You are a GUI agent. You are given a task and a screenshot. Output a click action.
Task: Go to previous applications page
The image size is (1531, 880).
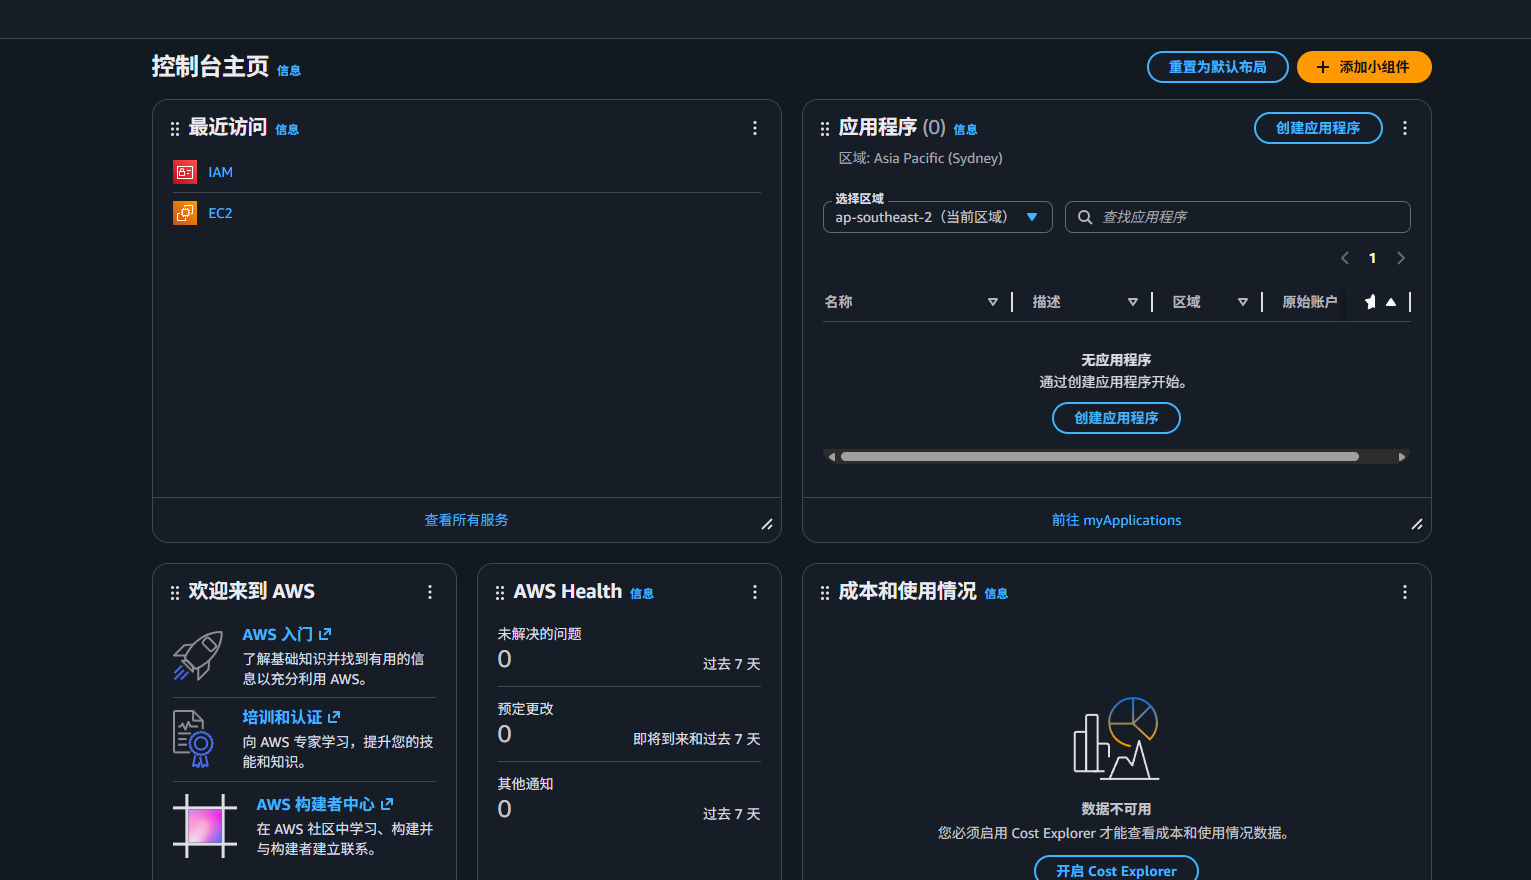[1345, 258]
